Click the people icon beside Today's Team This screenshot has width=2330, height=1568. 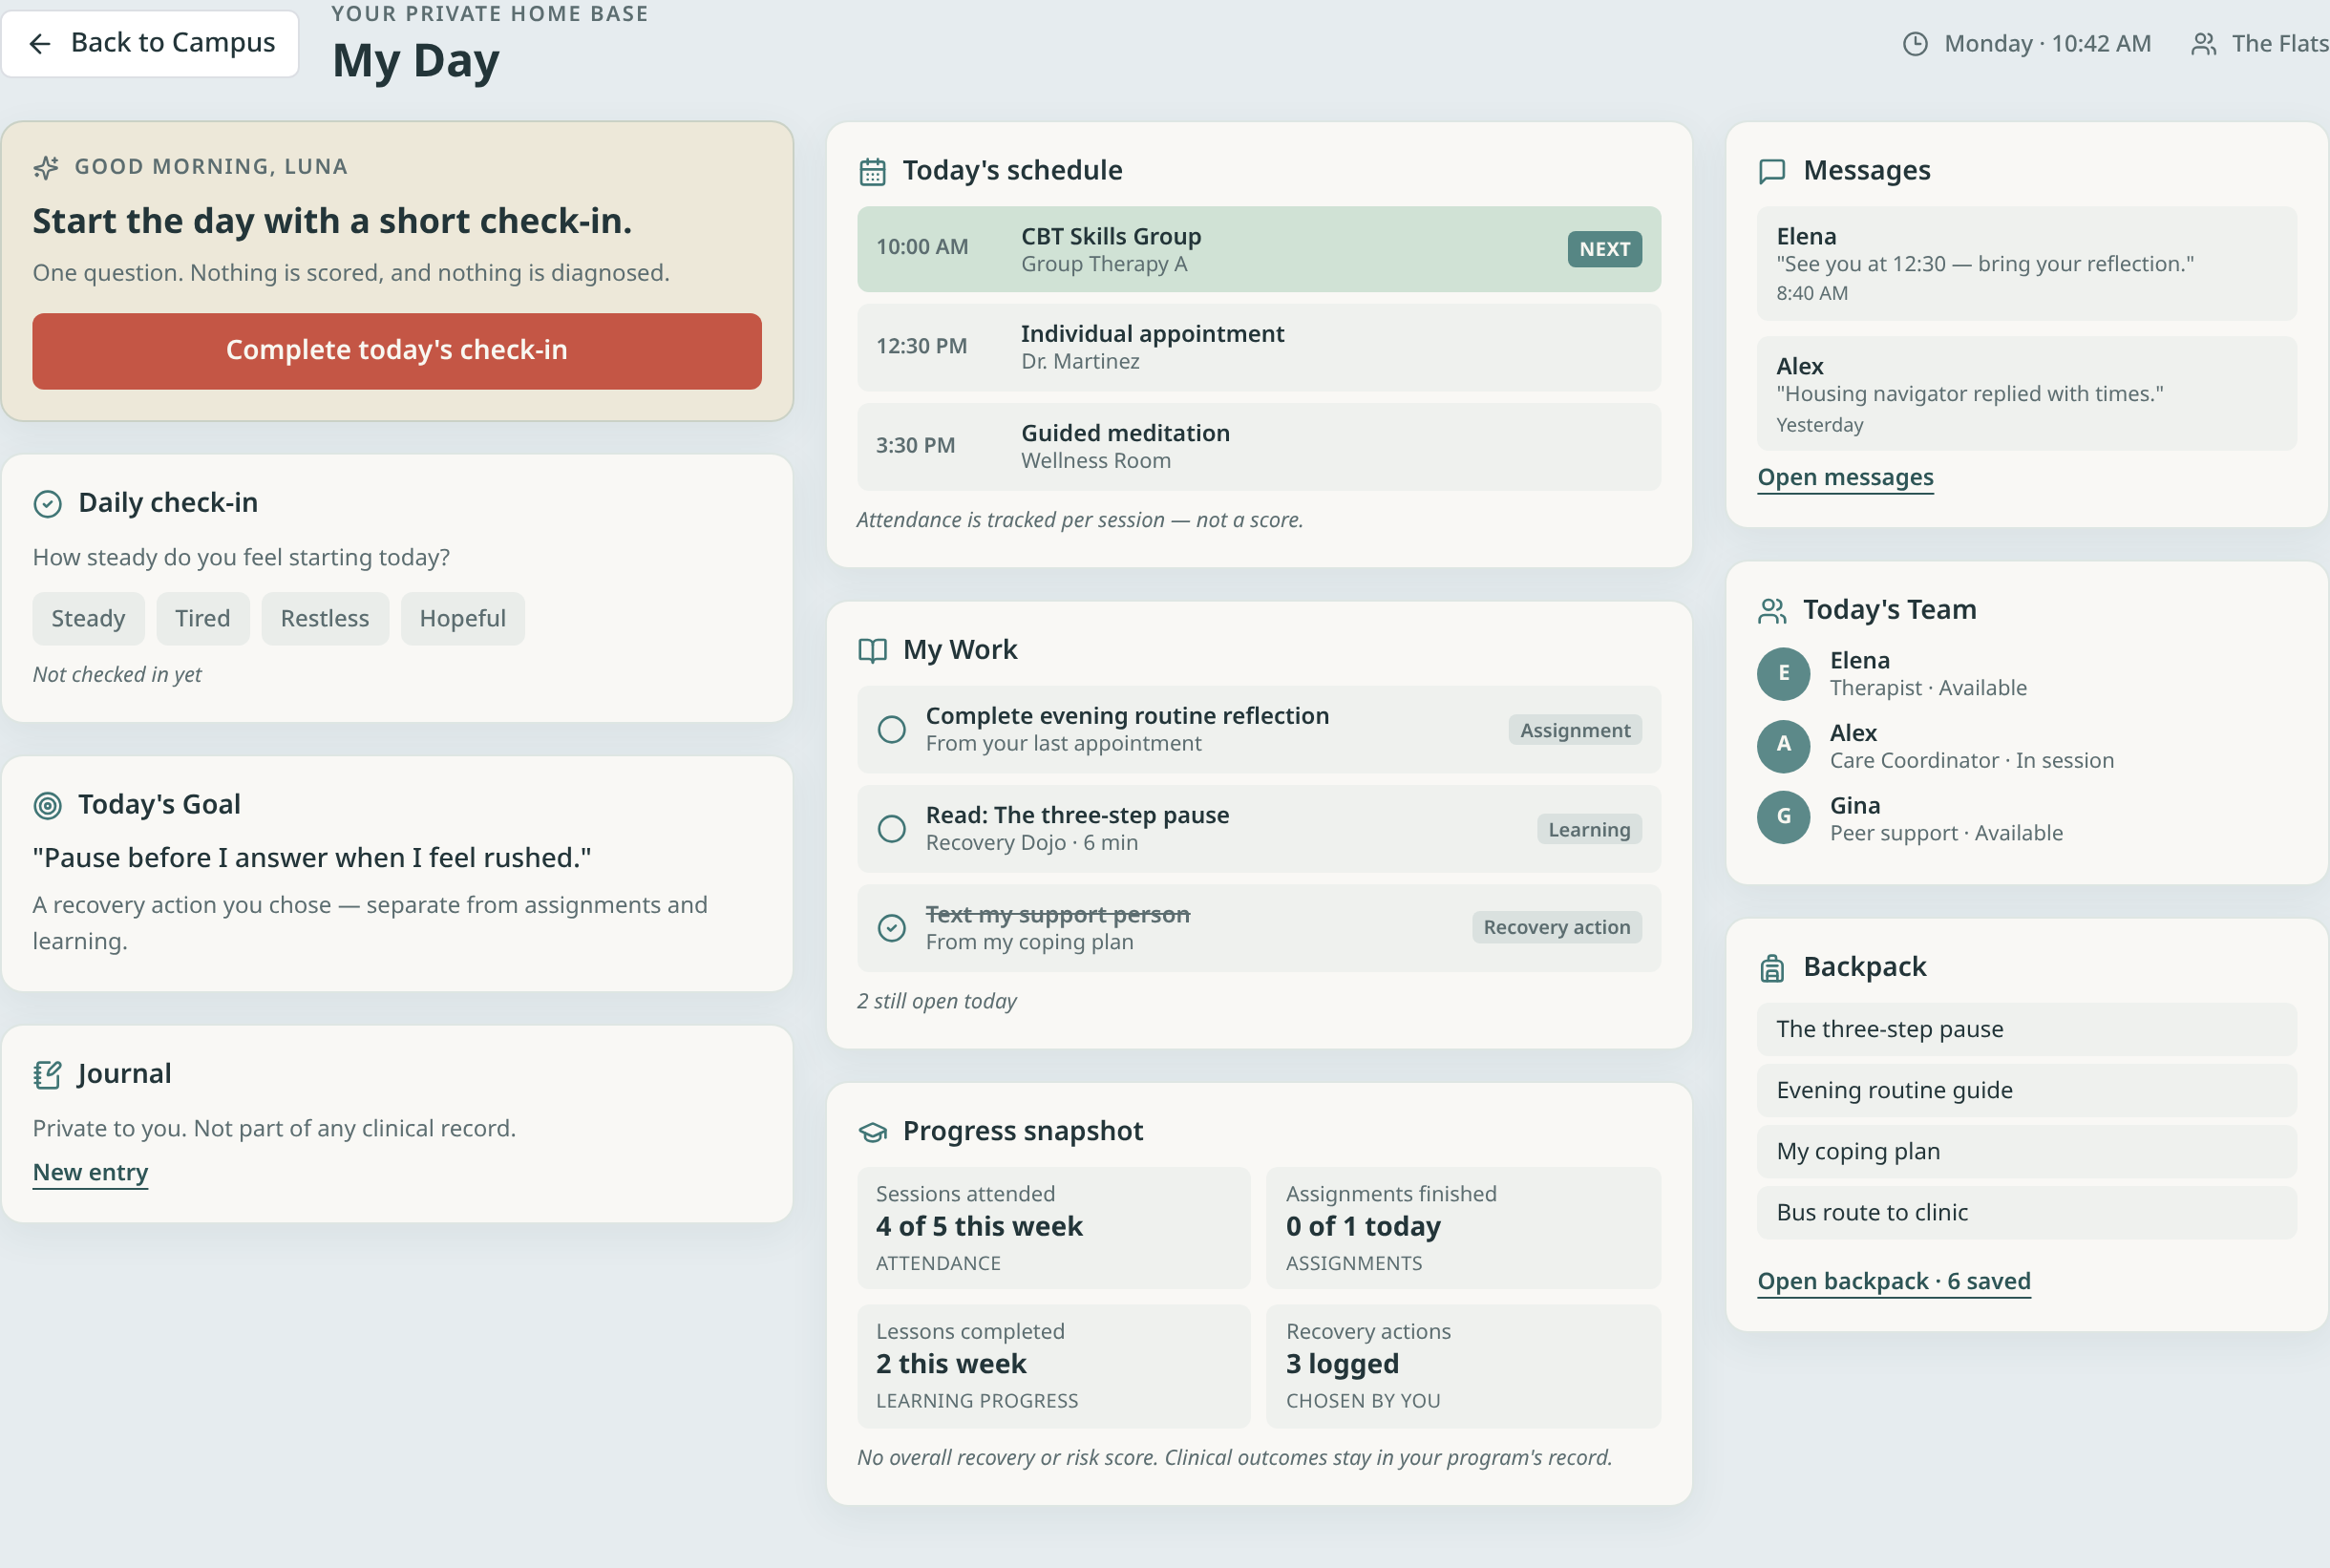(x=1772, y=611)
